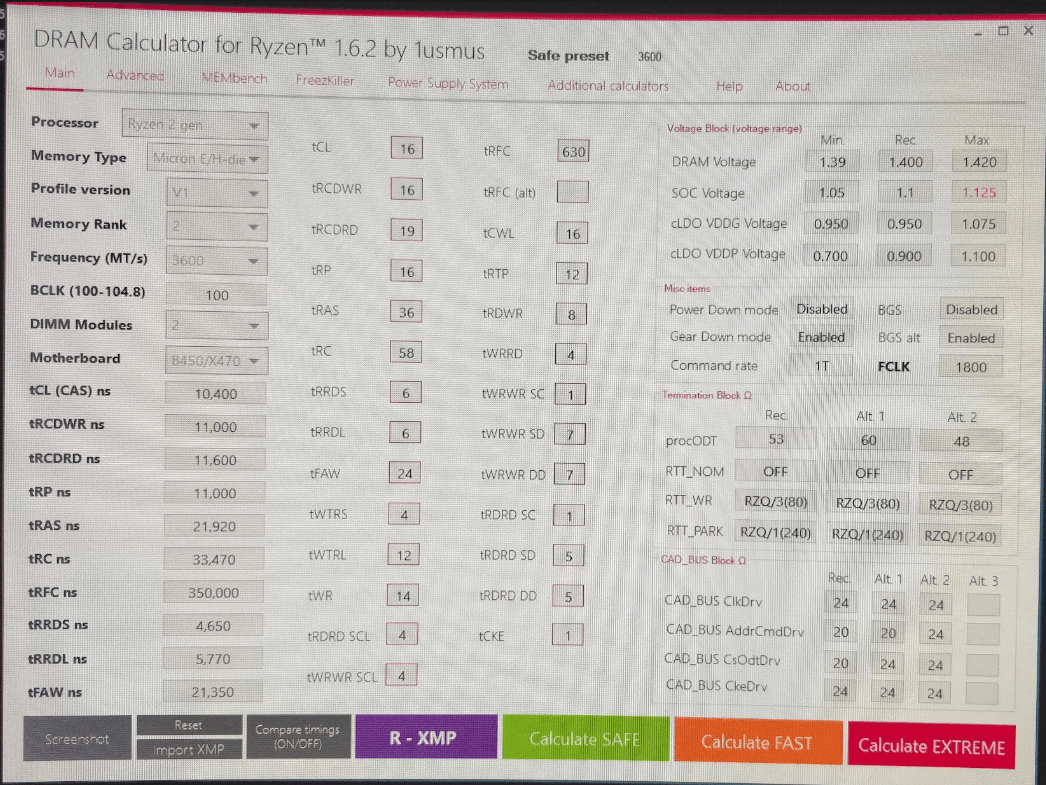Click the tRDWR value box showing 8
The image size is (1046, 785).
coord(571,314)
